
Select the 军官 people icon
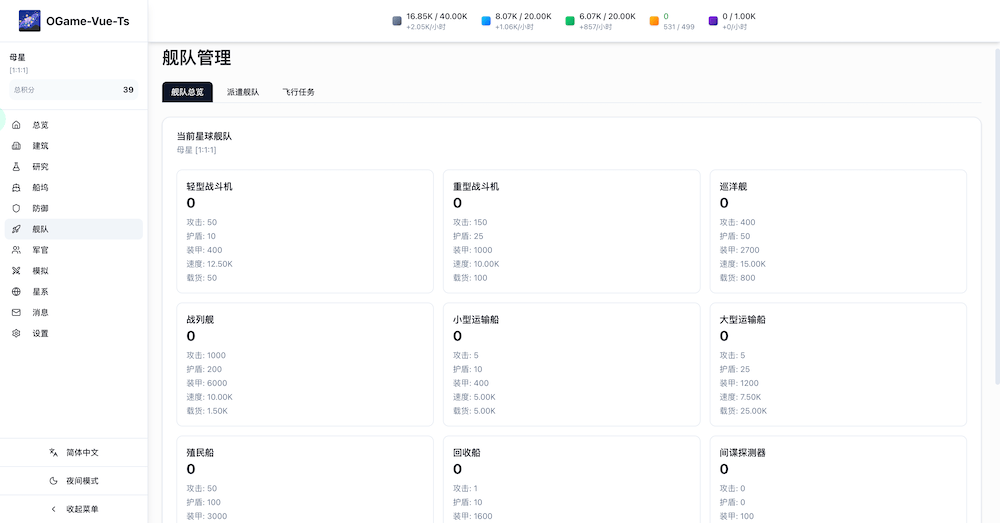16,250
